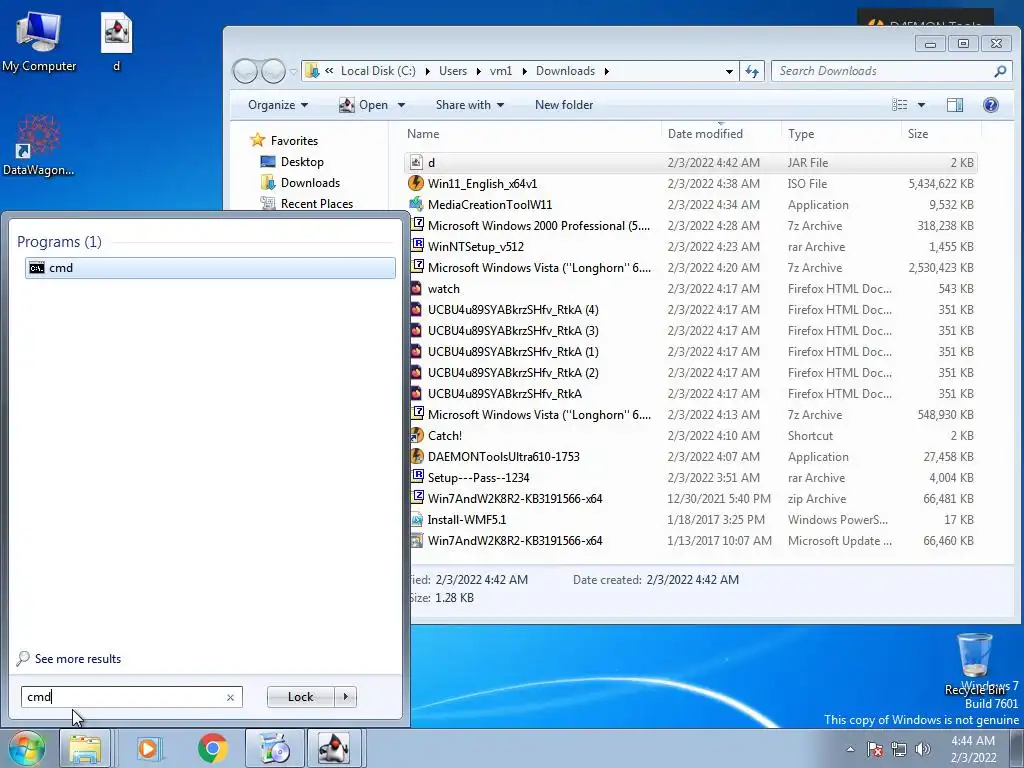
Task: Refresh the Downloads folder view
Action: 752,71
